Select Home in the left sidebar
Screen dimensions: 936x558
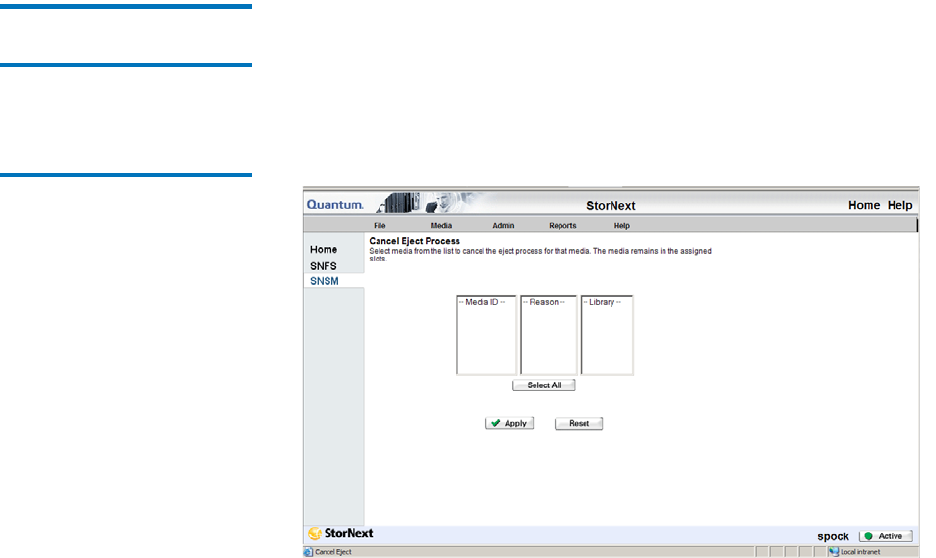click(x=324, y=249)
